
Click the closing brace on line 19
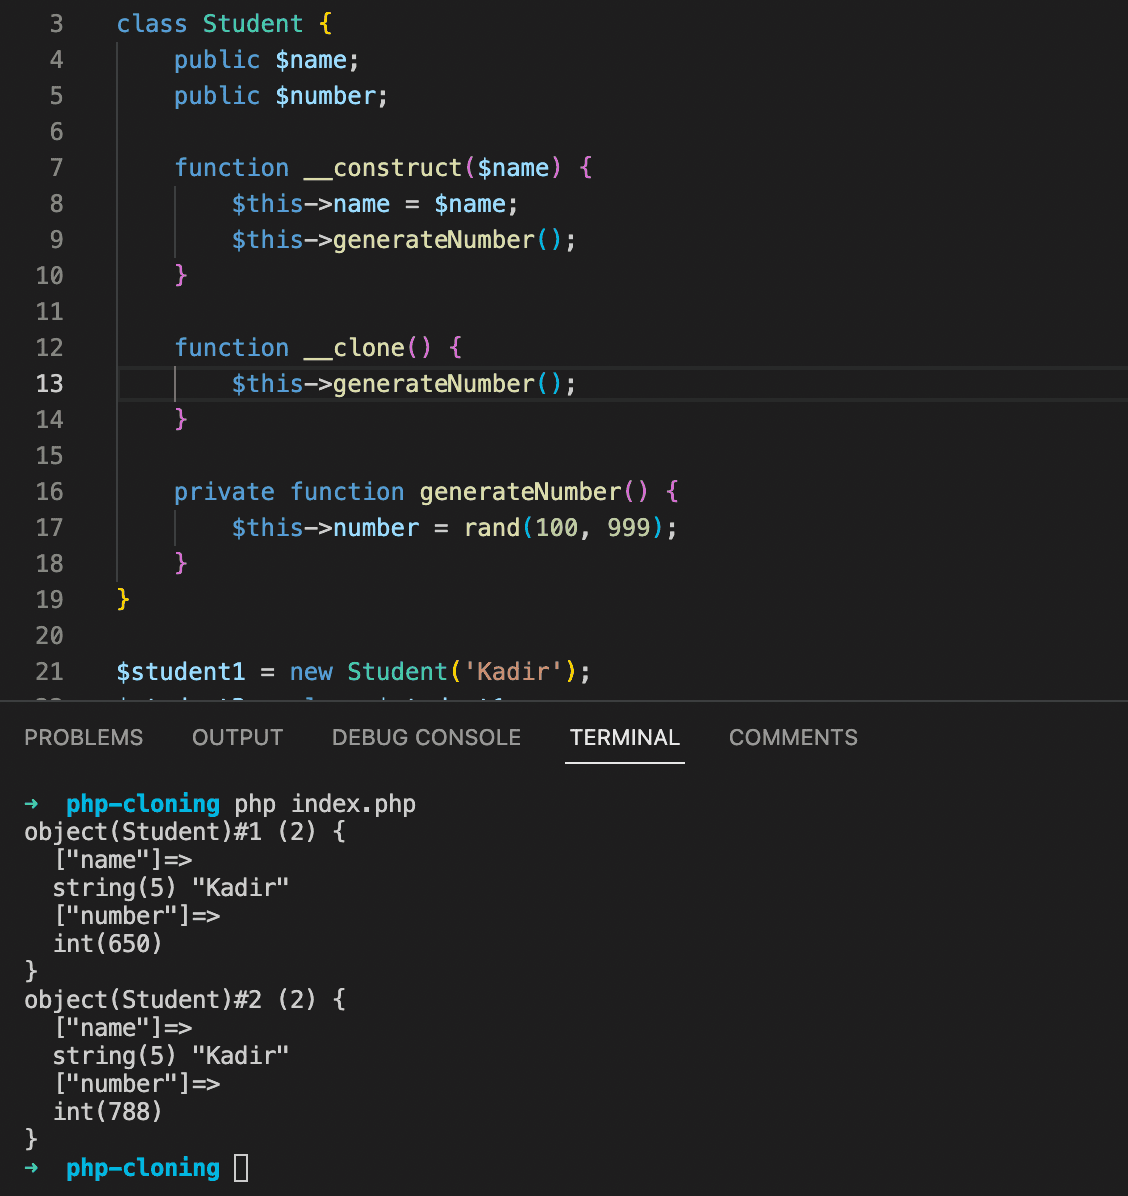click(122, 599)
